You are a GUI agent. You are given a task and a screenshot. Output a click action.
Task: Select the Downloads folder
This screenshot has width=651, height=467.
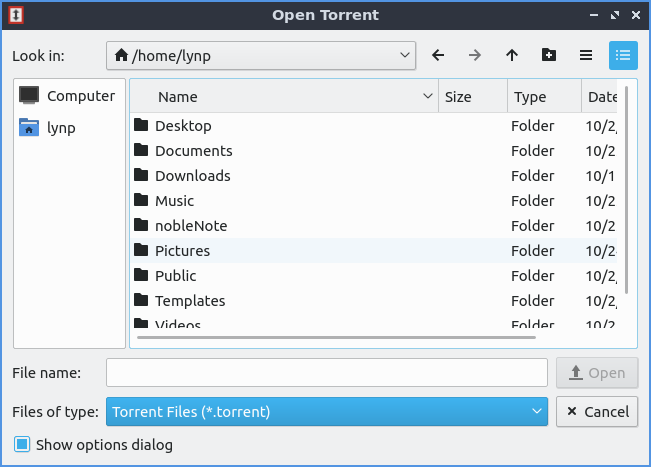tap(192, 176)
